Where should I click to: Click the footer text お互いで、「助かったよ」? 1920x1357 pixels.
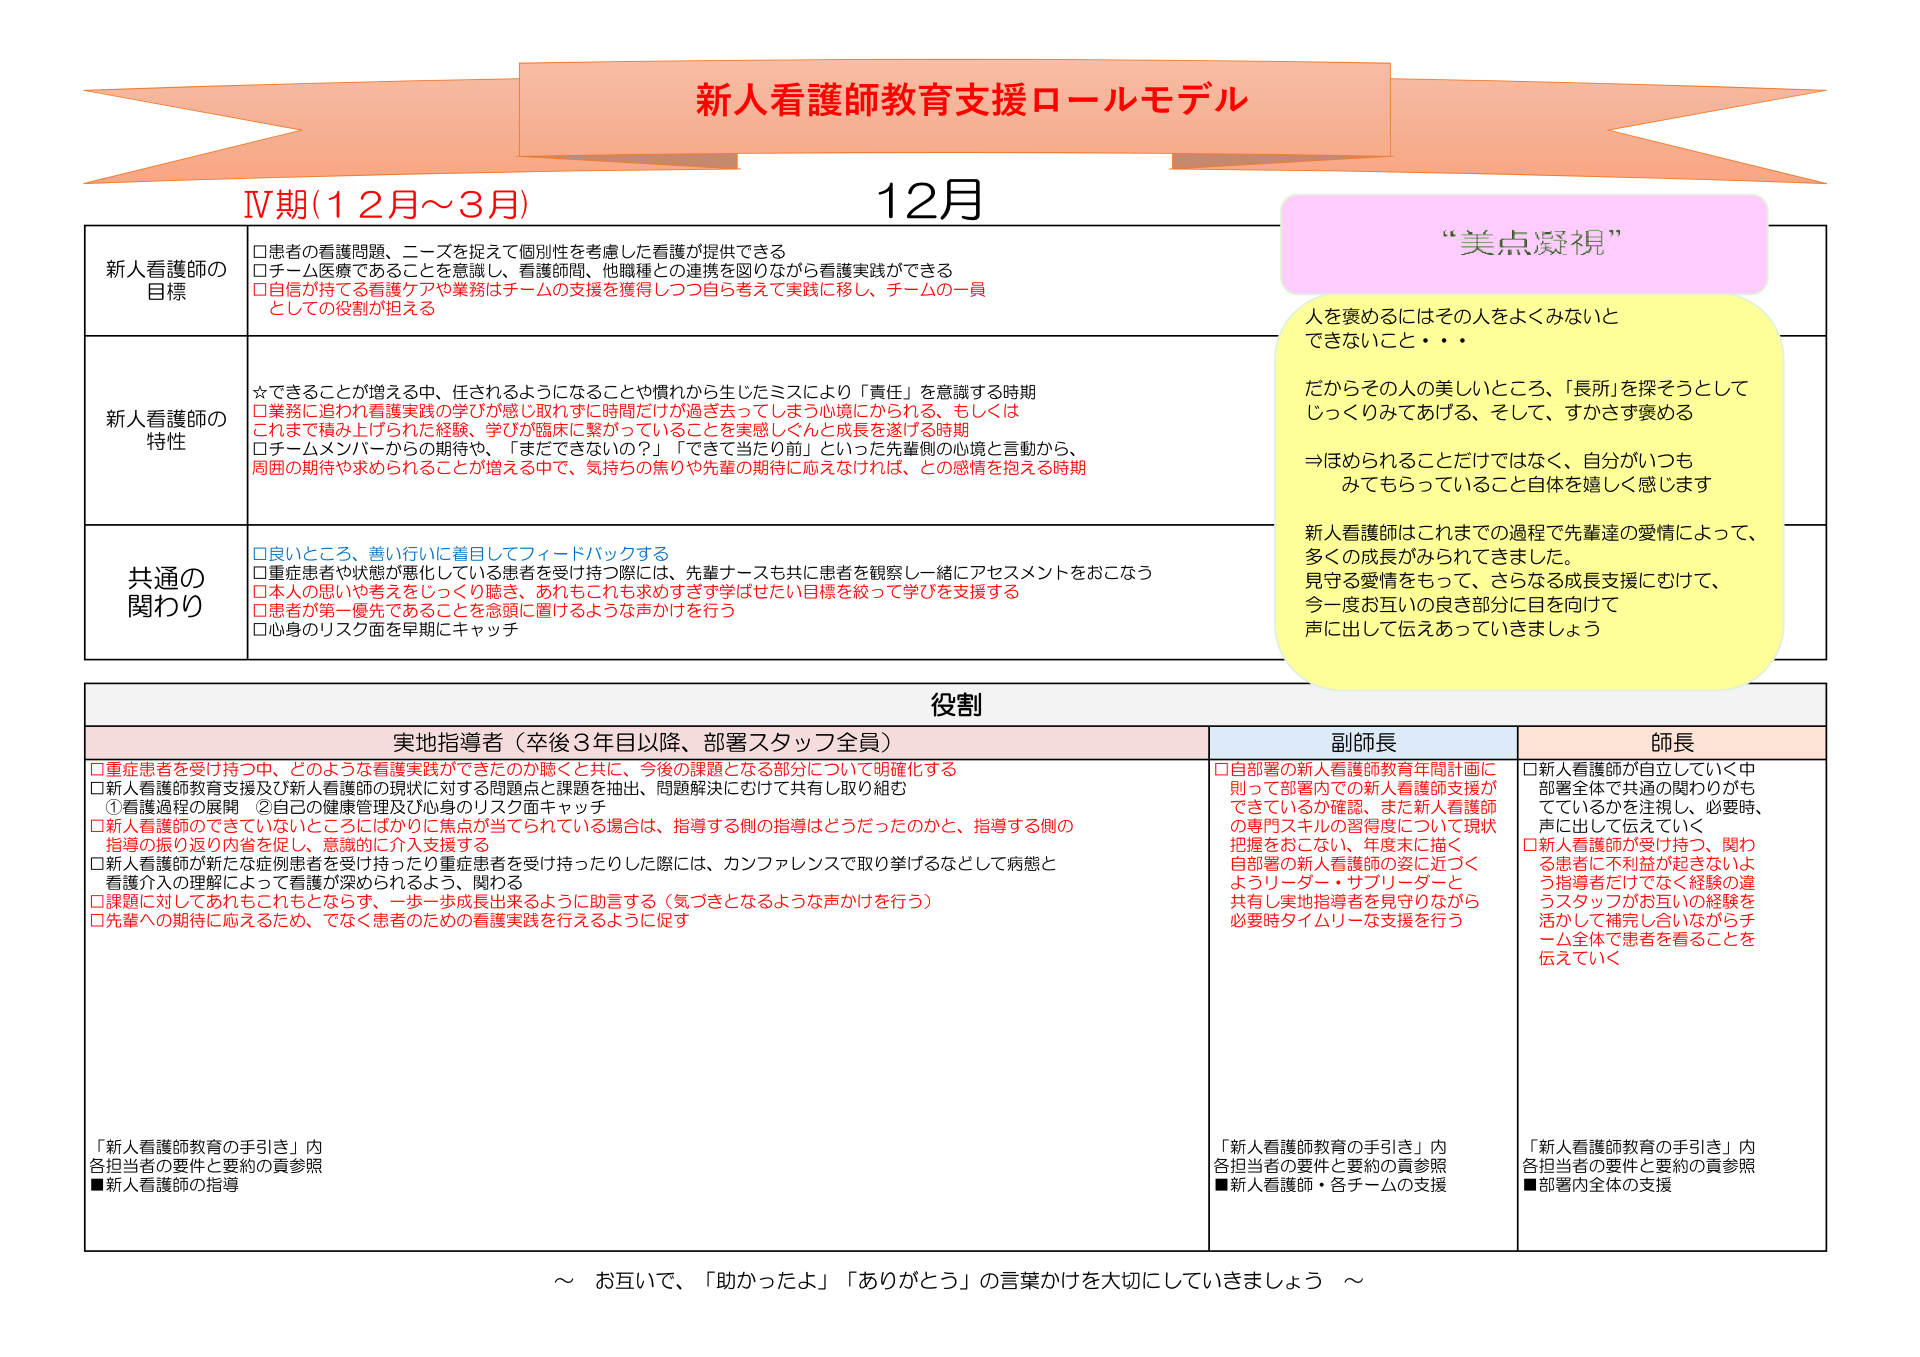[957, 1281]
